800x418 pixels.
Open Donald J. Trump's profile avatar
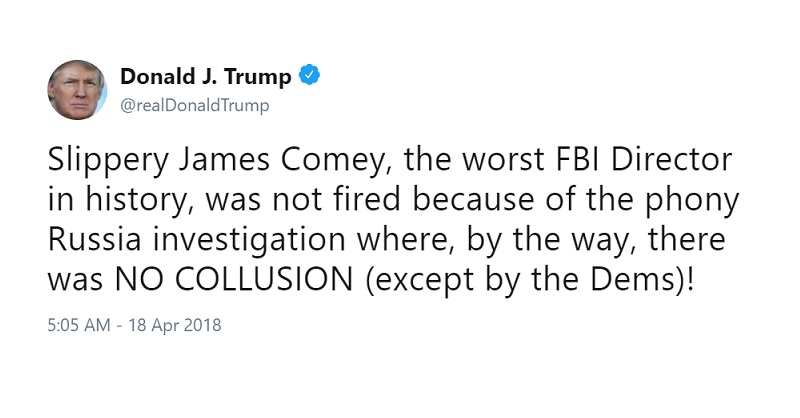77,90
